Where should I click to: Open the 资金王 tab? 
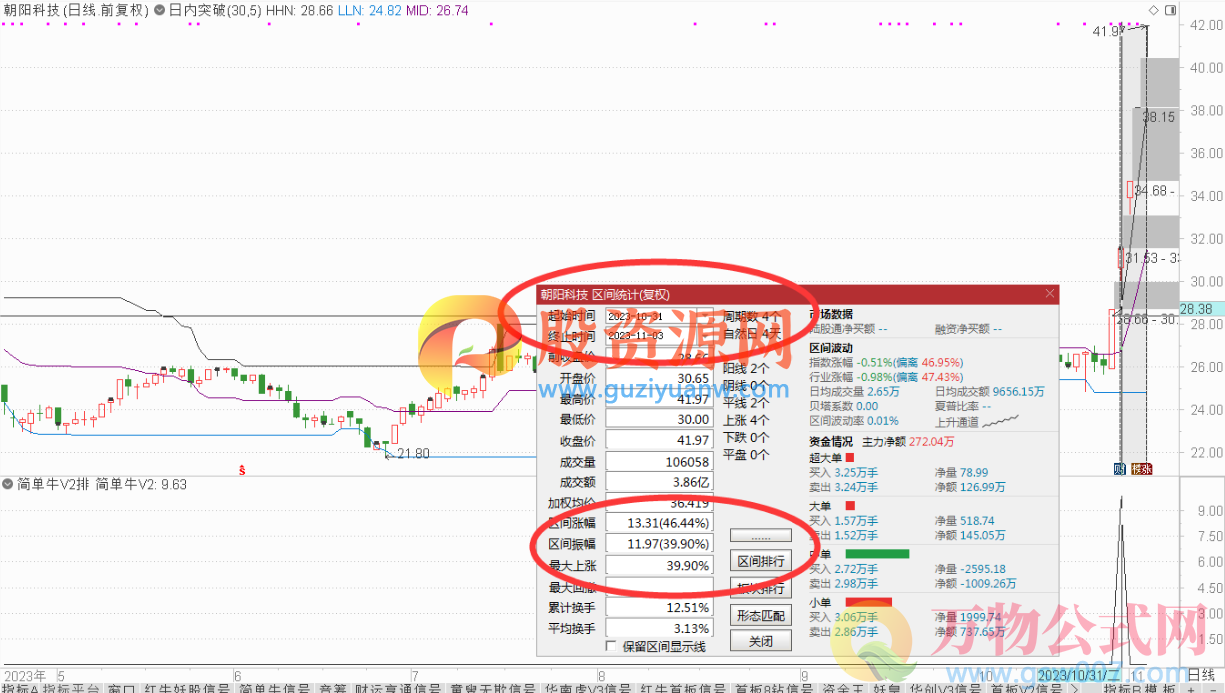(x=845, y=687)
